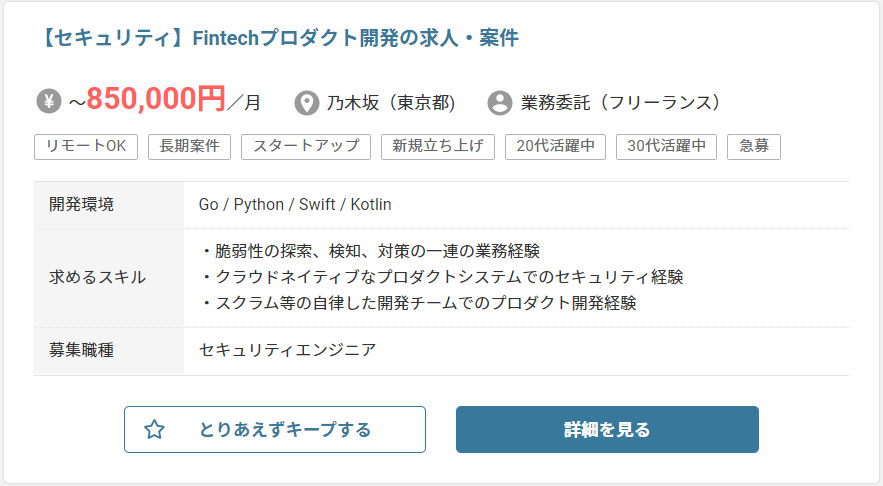
Task: Click the star icon in keep button
Action: (154, 430)
